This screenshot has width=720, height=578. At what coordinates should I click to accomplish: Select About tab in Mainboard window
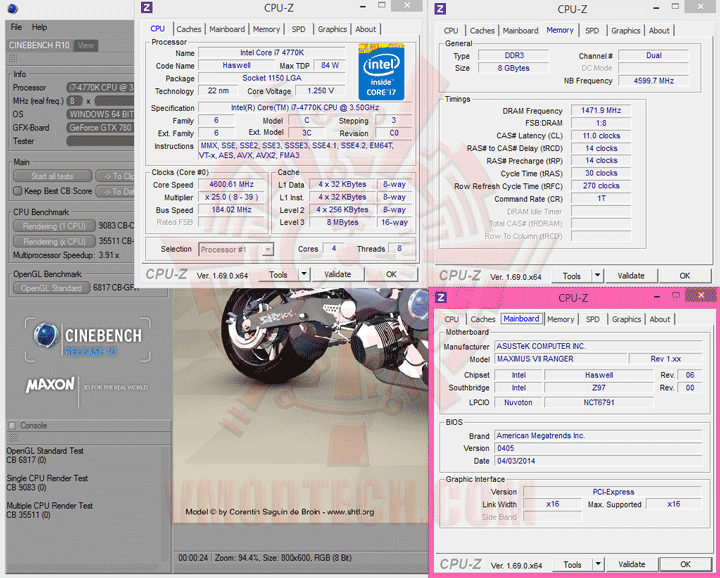coord(660,319)
